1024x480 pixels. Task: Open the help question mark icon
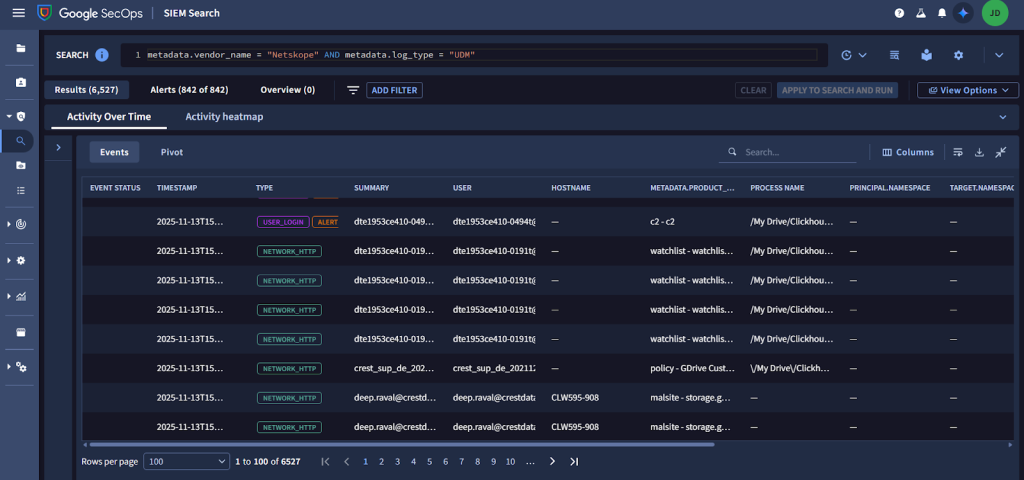(899, 13)
